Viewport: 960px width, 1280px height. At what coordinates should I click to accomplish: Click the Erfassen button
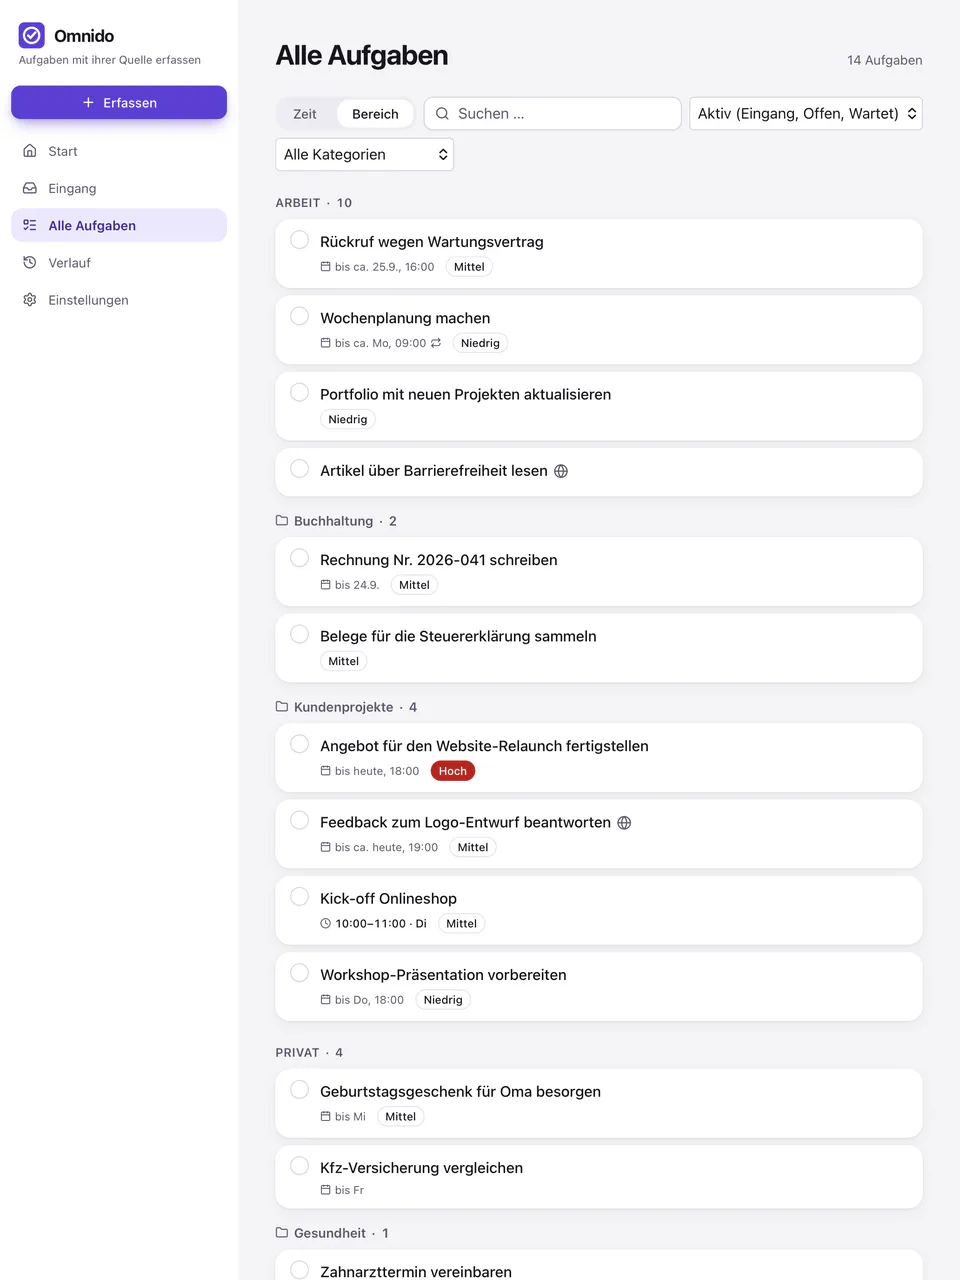click(119, 103)
